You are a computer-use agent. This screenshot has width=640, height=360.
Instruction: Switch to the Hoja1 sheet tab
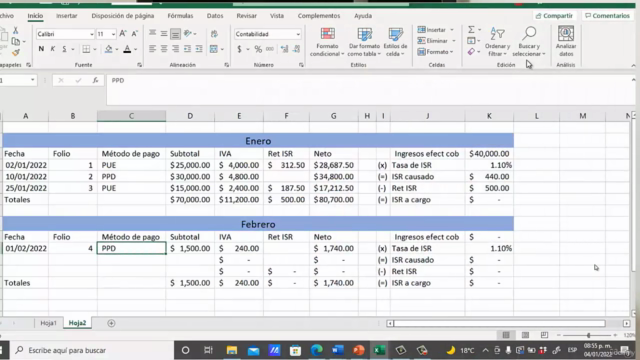(48, 323)
